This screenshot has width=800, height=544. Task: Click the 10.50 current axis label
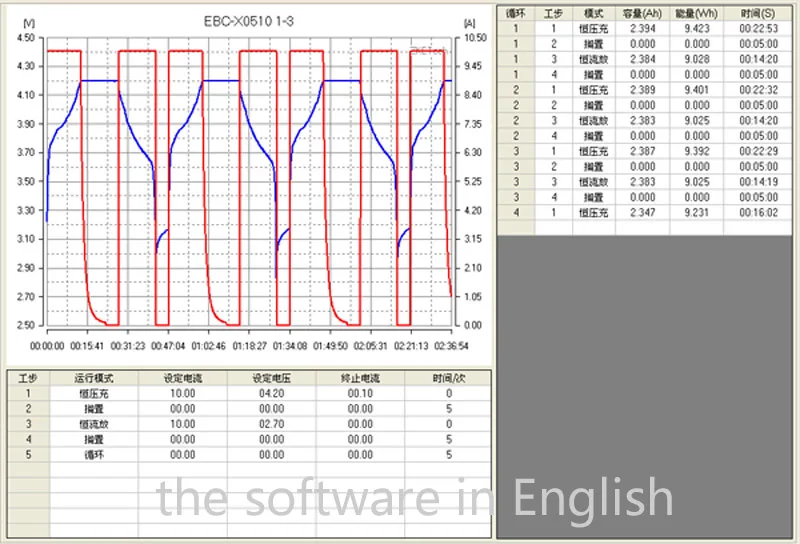click(x=475, y=38)
